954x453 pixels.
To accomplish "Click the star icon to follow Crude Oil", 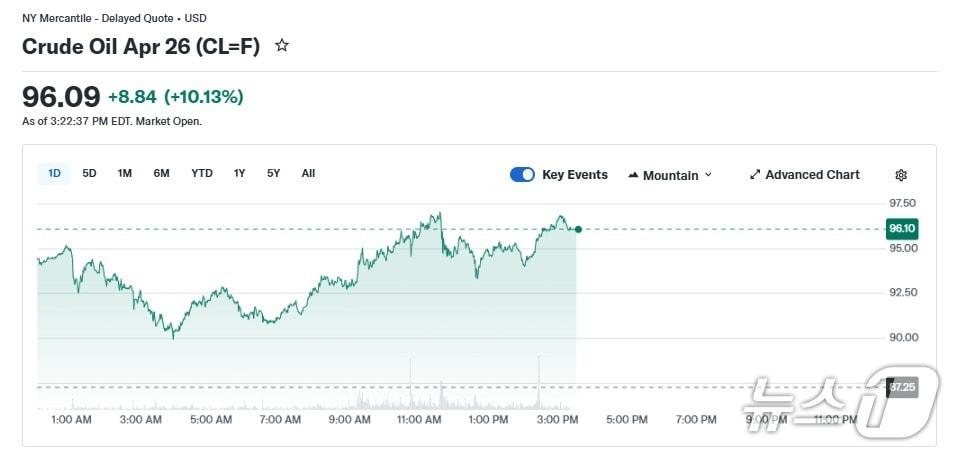I will [282, 46].
